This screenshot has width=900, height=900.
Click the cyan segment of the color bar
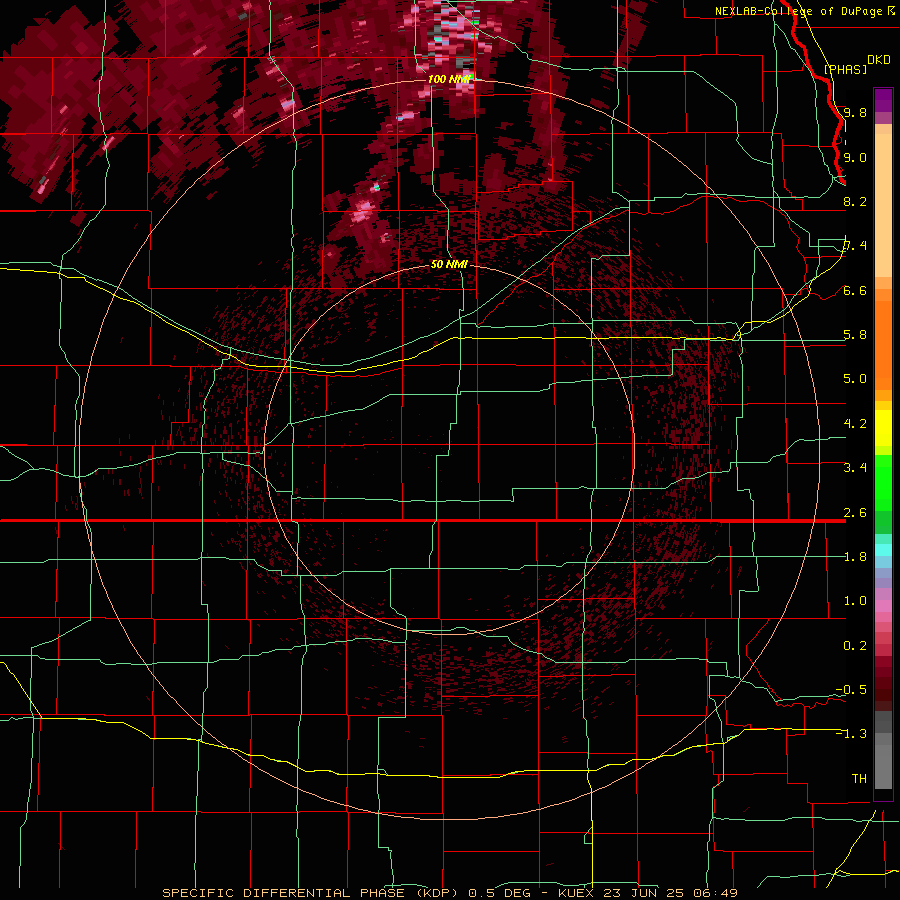pyautogui.click(x=883, y=550)
